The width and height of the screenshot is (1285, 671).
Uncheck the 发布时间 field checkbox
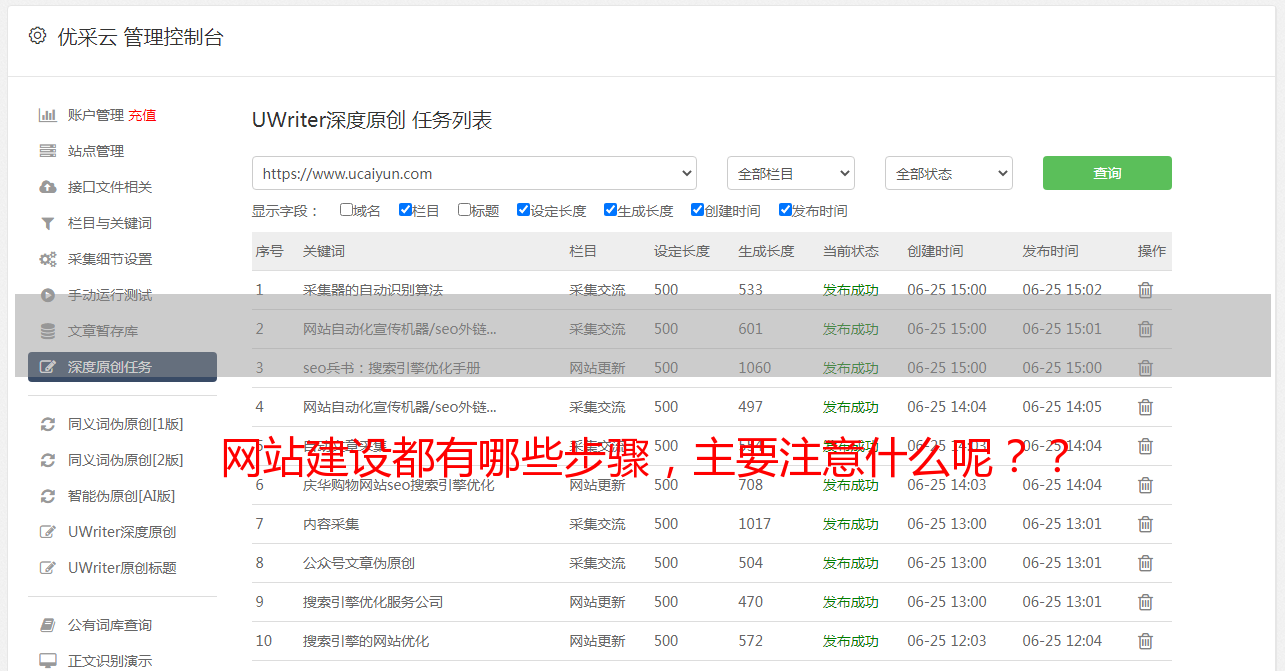click(x=785, y=210)
